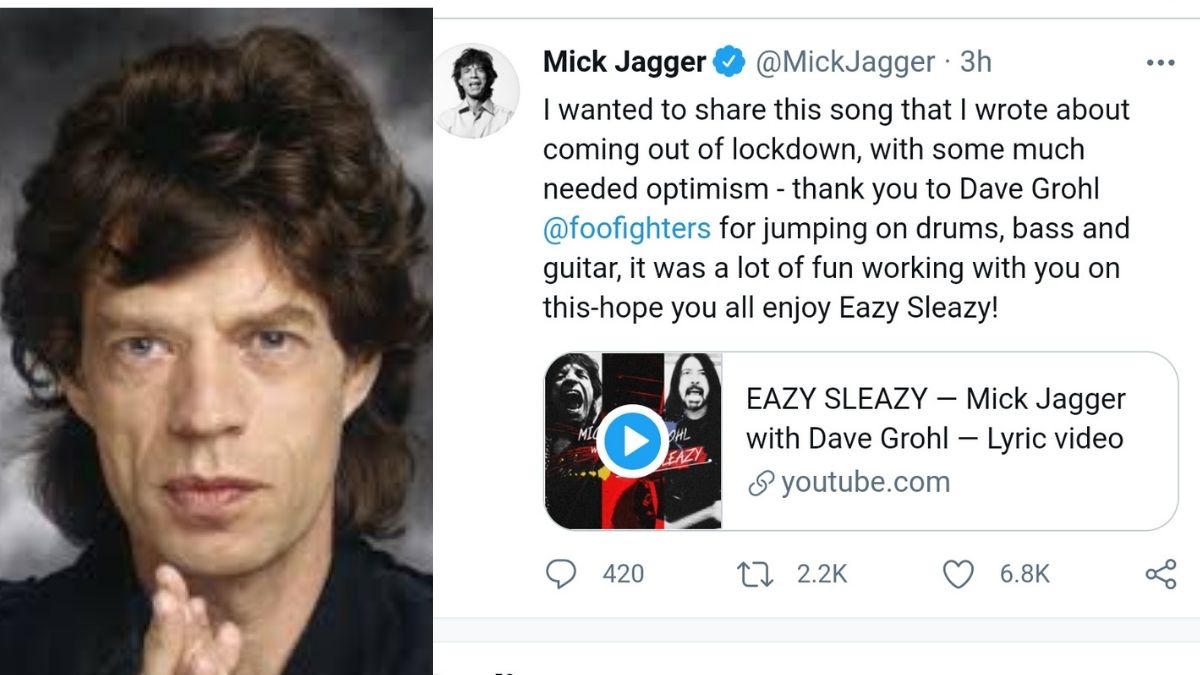This screenshot has height=675, width=1200.
Task: Open the youtube.com link in the card
Action: pyautogui.click(x=865, y=482)
